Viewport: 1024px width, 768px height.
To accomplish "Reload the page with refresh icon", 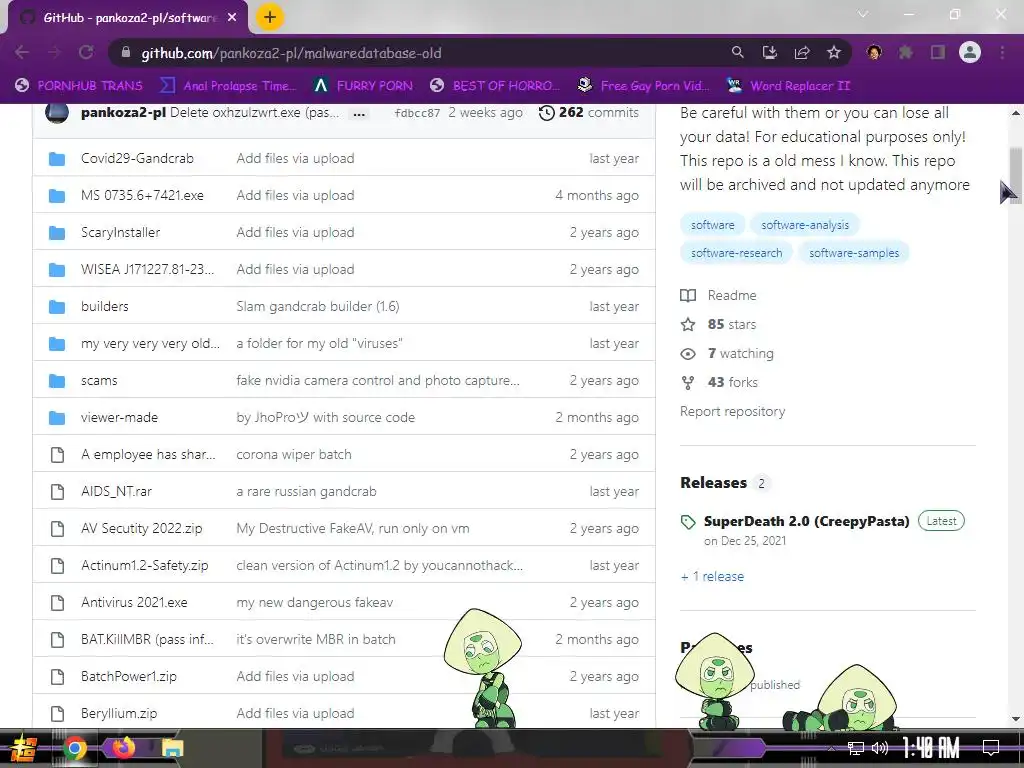I will 86,53.
